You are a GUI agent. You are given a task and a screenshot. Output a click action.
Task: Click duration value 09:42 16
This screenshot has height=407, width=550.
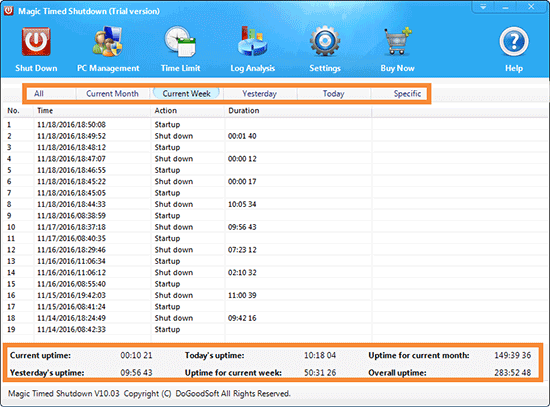[242, 318]
